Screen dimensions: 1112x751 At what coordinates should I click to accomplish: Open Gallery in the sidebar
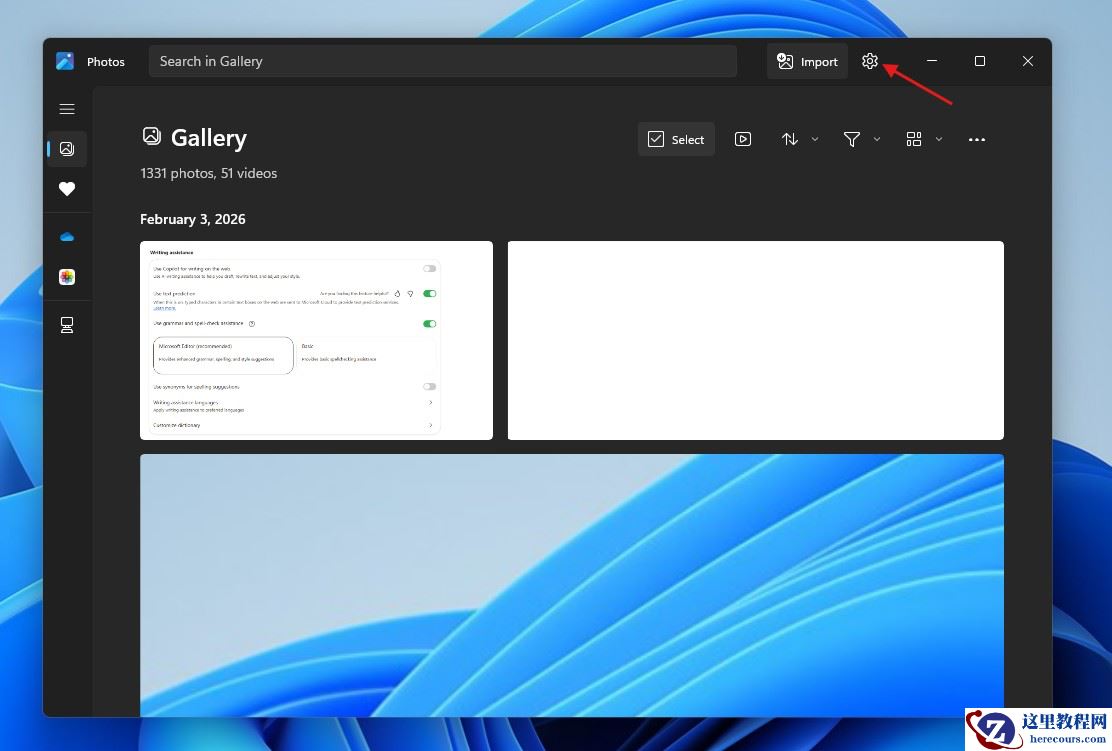[x=67, y=148]
